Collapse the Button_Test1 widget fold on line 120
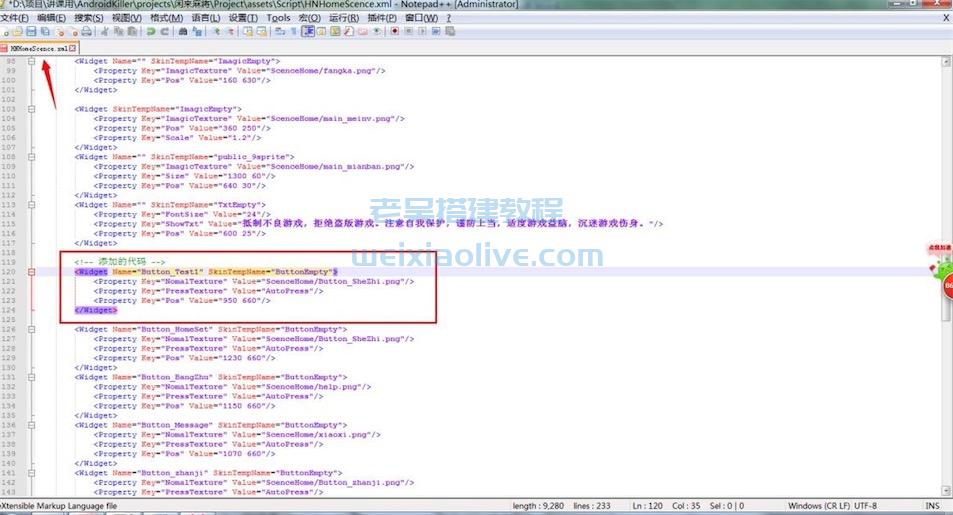953x515 pixels. [x=32, y=271]
